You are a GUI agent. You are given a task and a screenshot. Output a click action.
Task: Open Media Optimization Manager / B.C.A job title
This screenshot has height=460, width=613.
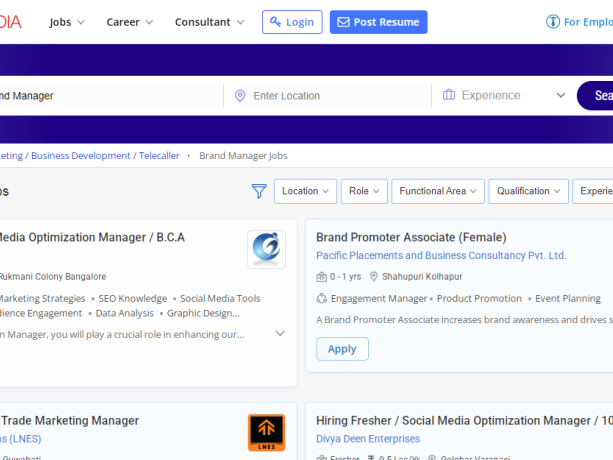click(x=91, y=237)
